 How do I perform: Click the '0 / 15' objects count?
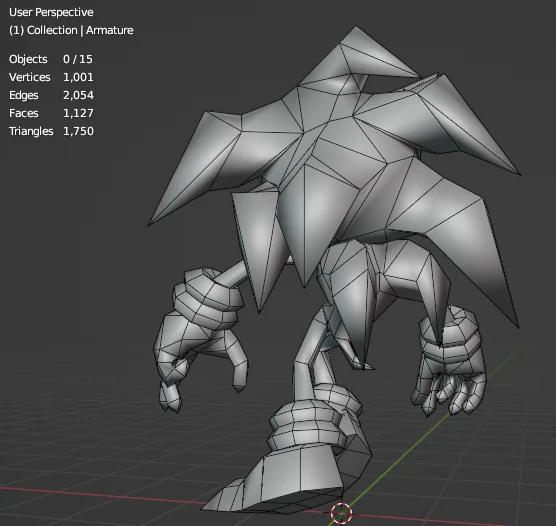(78, 59)
